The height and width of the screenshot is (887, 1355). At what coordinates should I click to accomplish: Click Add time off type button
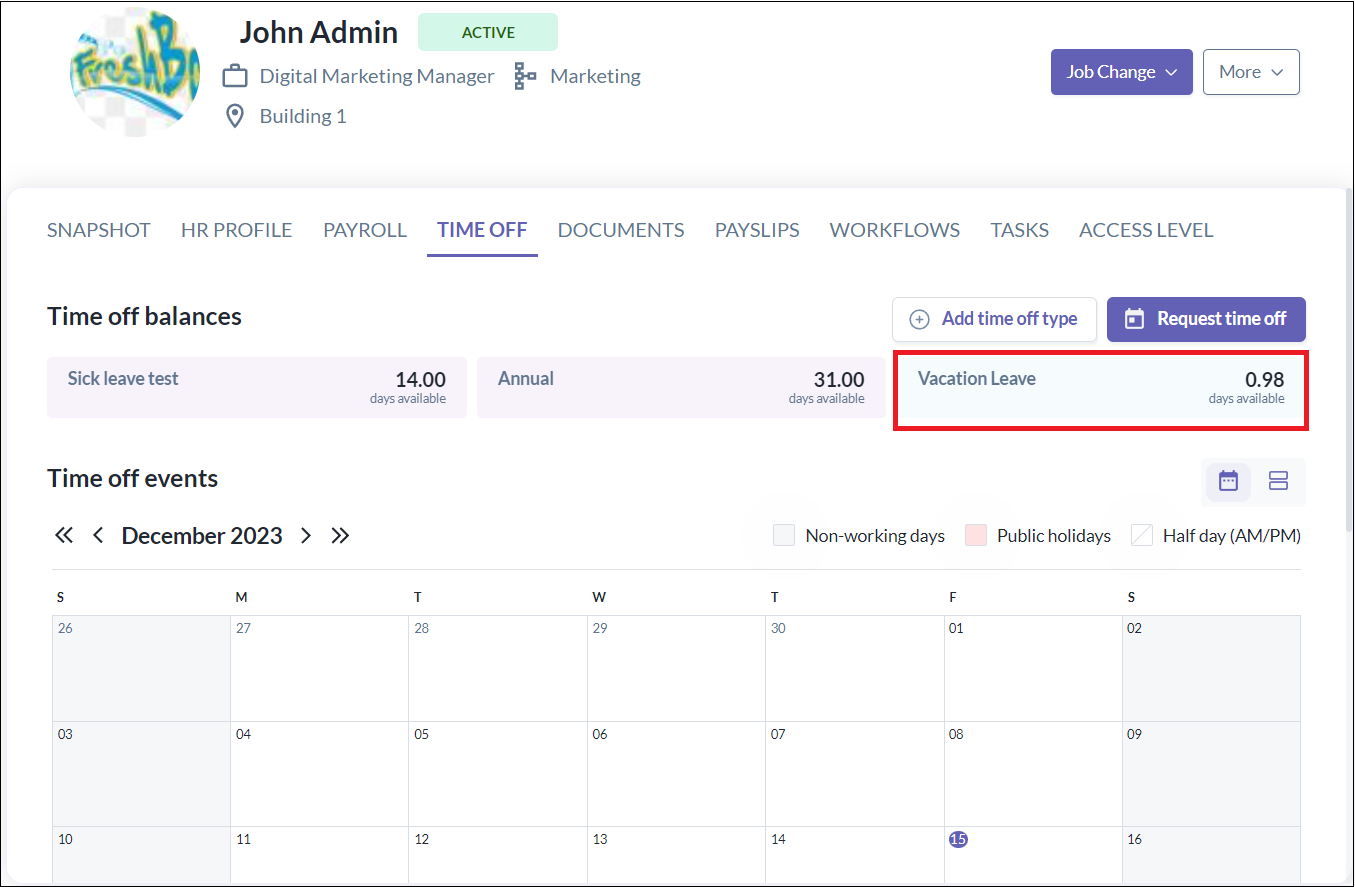994,319
